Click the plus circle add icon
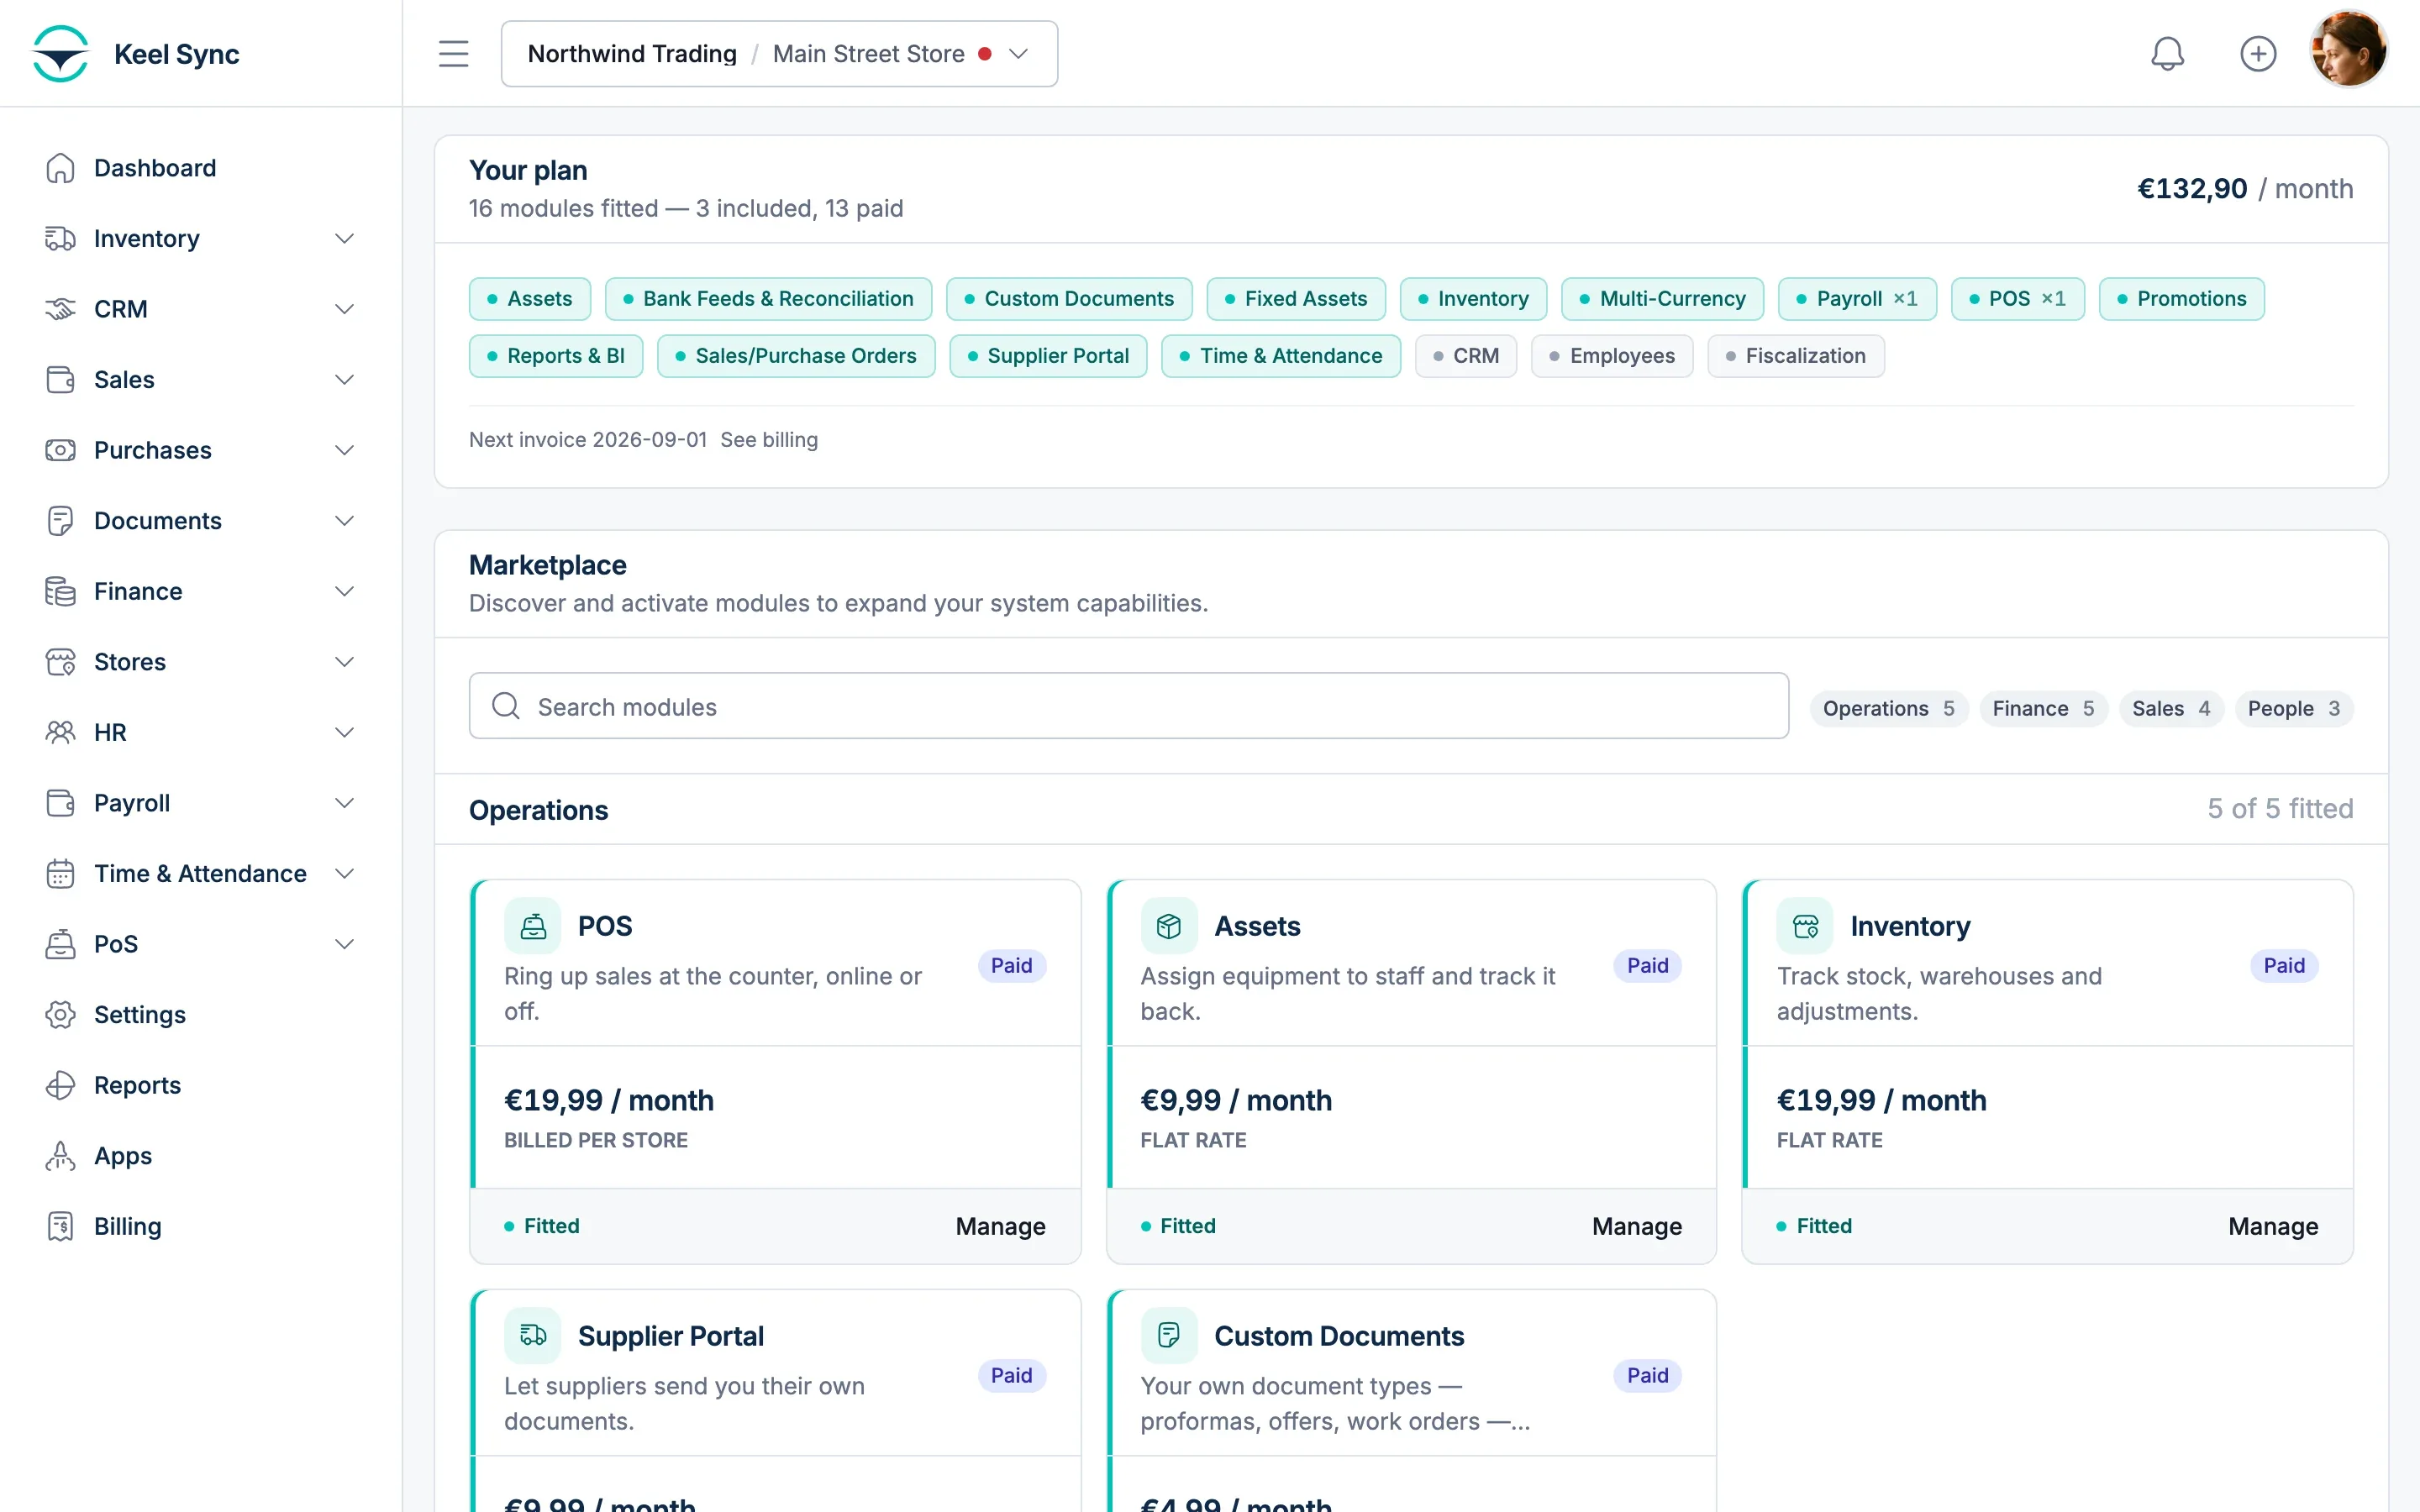This screenshot has height=1512, width=2420. pyautogui.click(x=2258, y=54)
